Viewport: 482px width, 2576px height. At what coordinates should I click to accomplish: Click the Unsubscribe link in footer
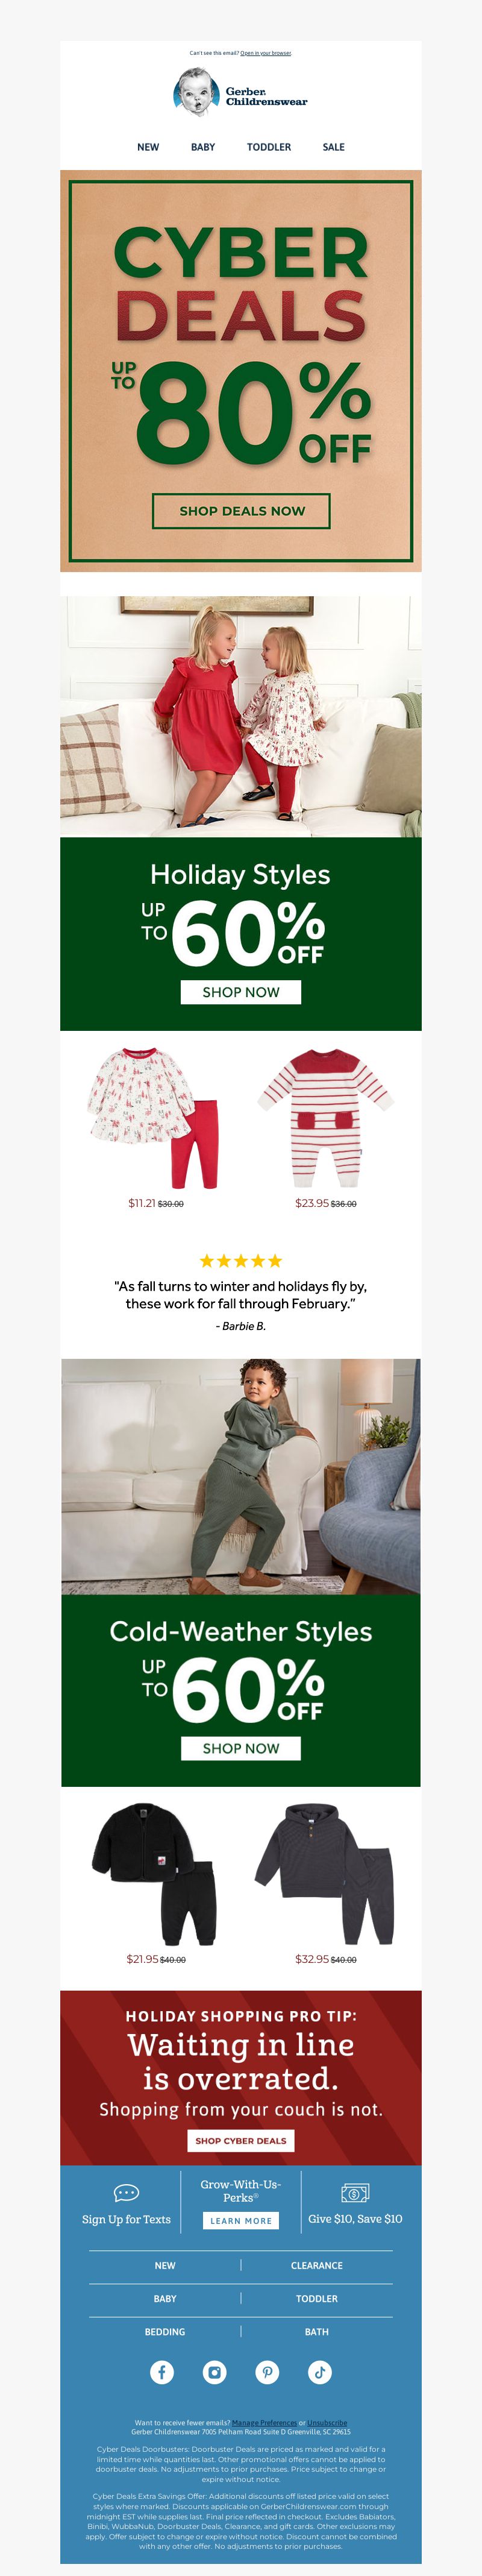click(327, 2423)
